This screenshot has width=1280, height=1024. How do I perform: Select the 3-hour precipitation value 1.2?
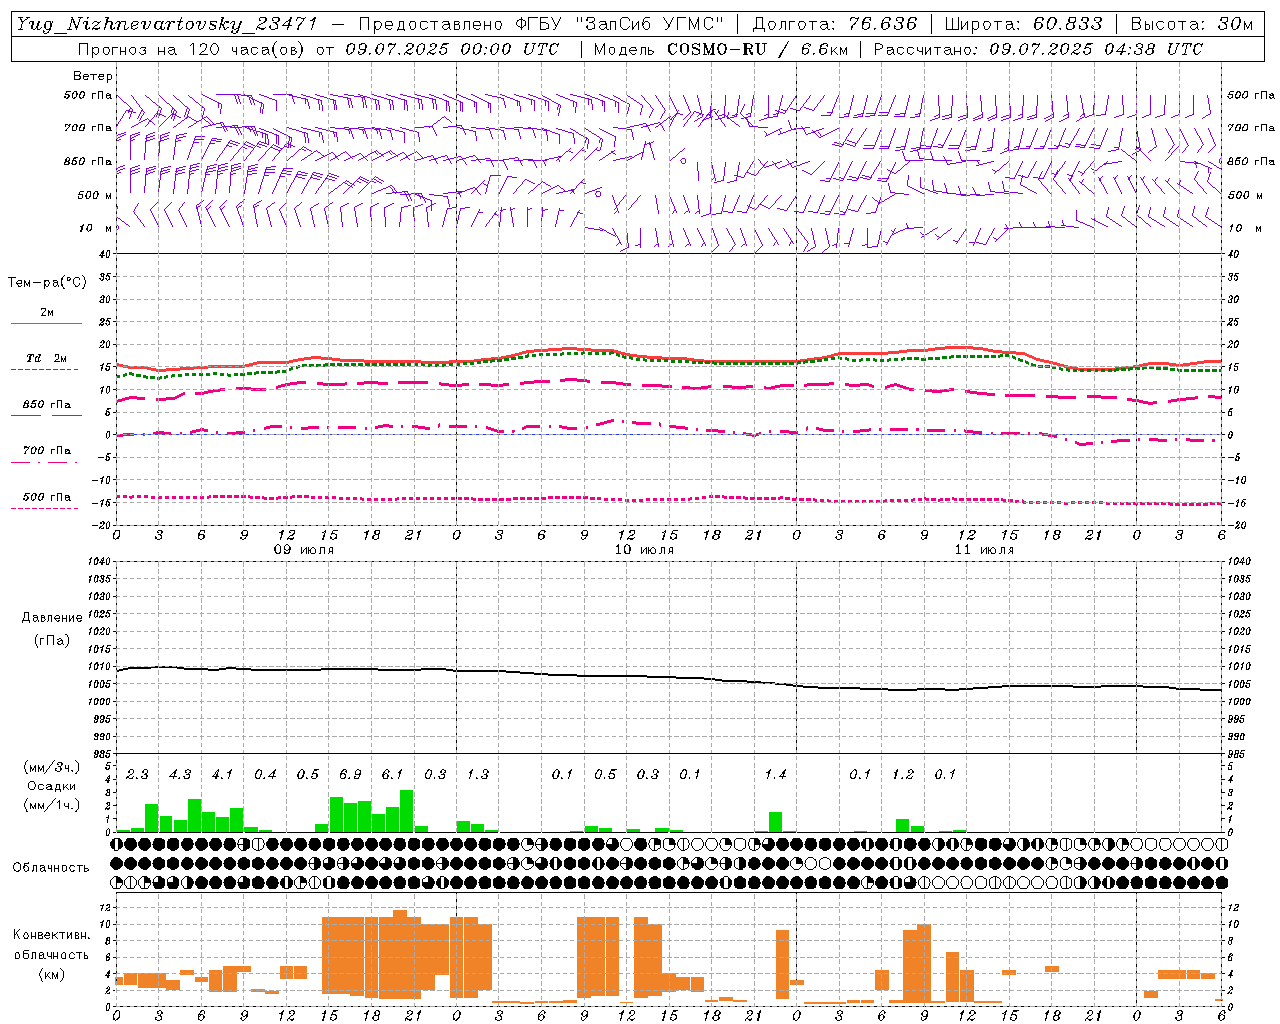903,774
